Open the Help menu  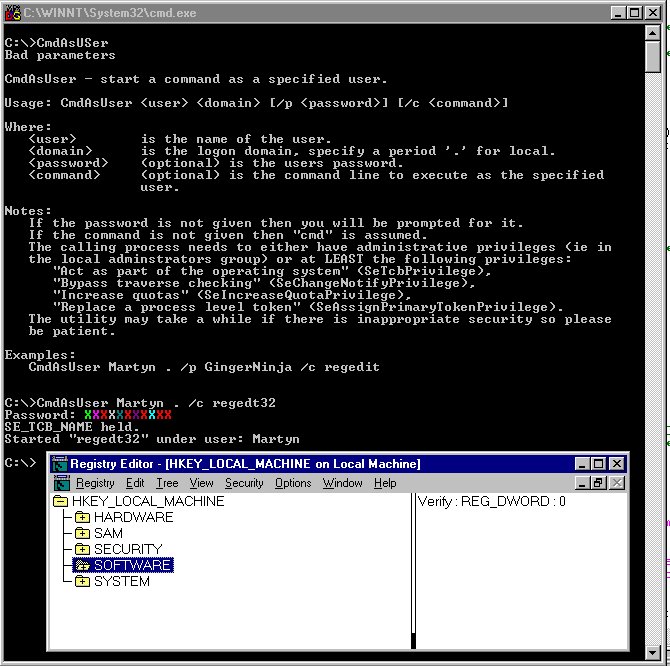click(385, 483)
